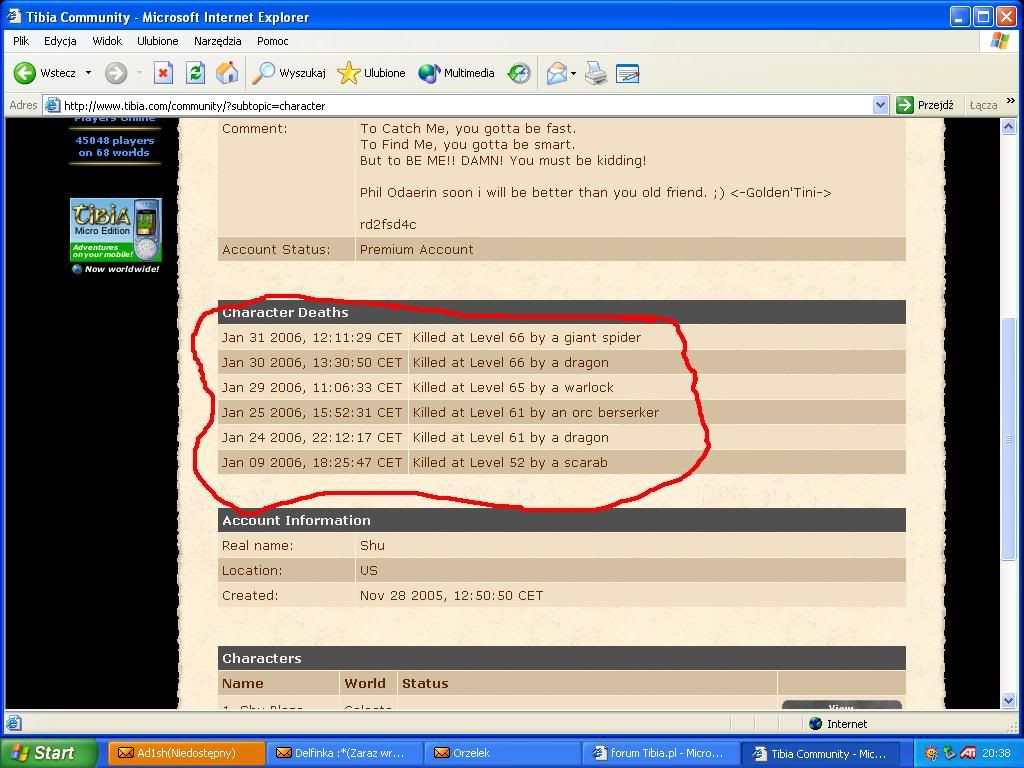Click the second system tray icon
The width and height of the screenshot is (1024, 768).
click(950, 753)
